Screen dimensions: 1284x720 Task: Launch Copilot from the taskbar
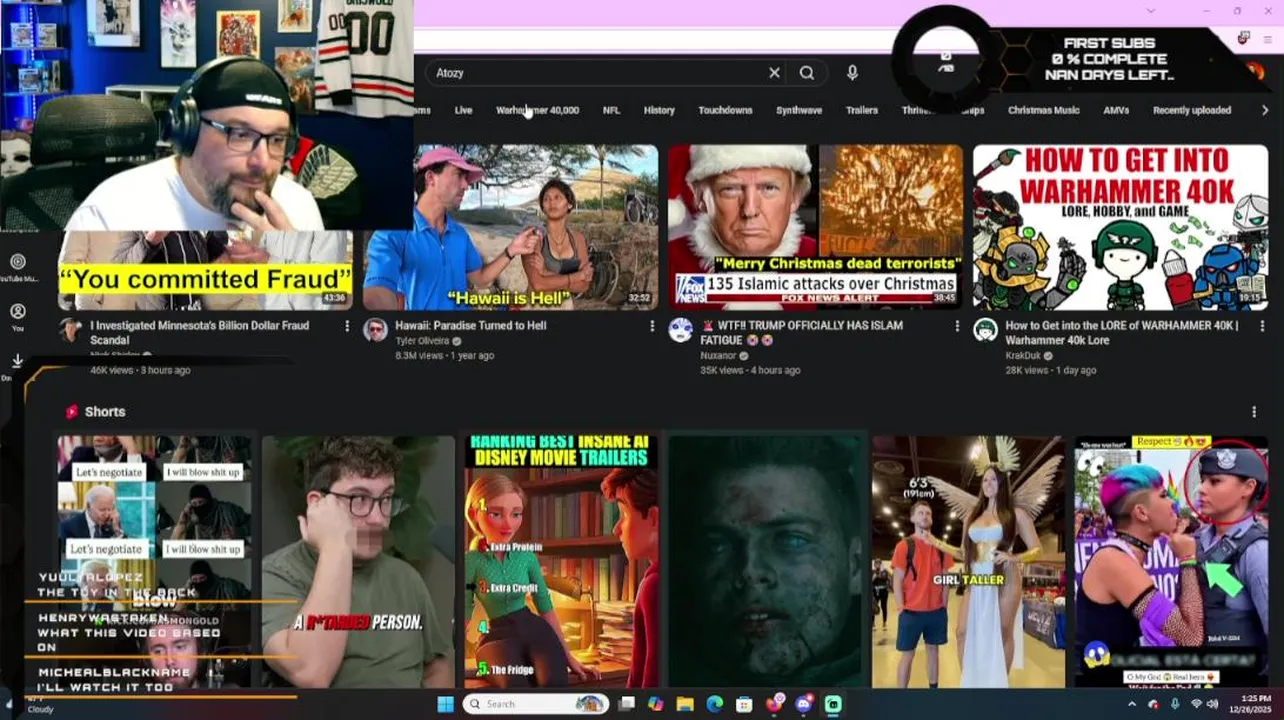[656, 704]
